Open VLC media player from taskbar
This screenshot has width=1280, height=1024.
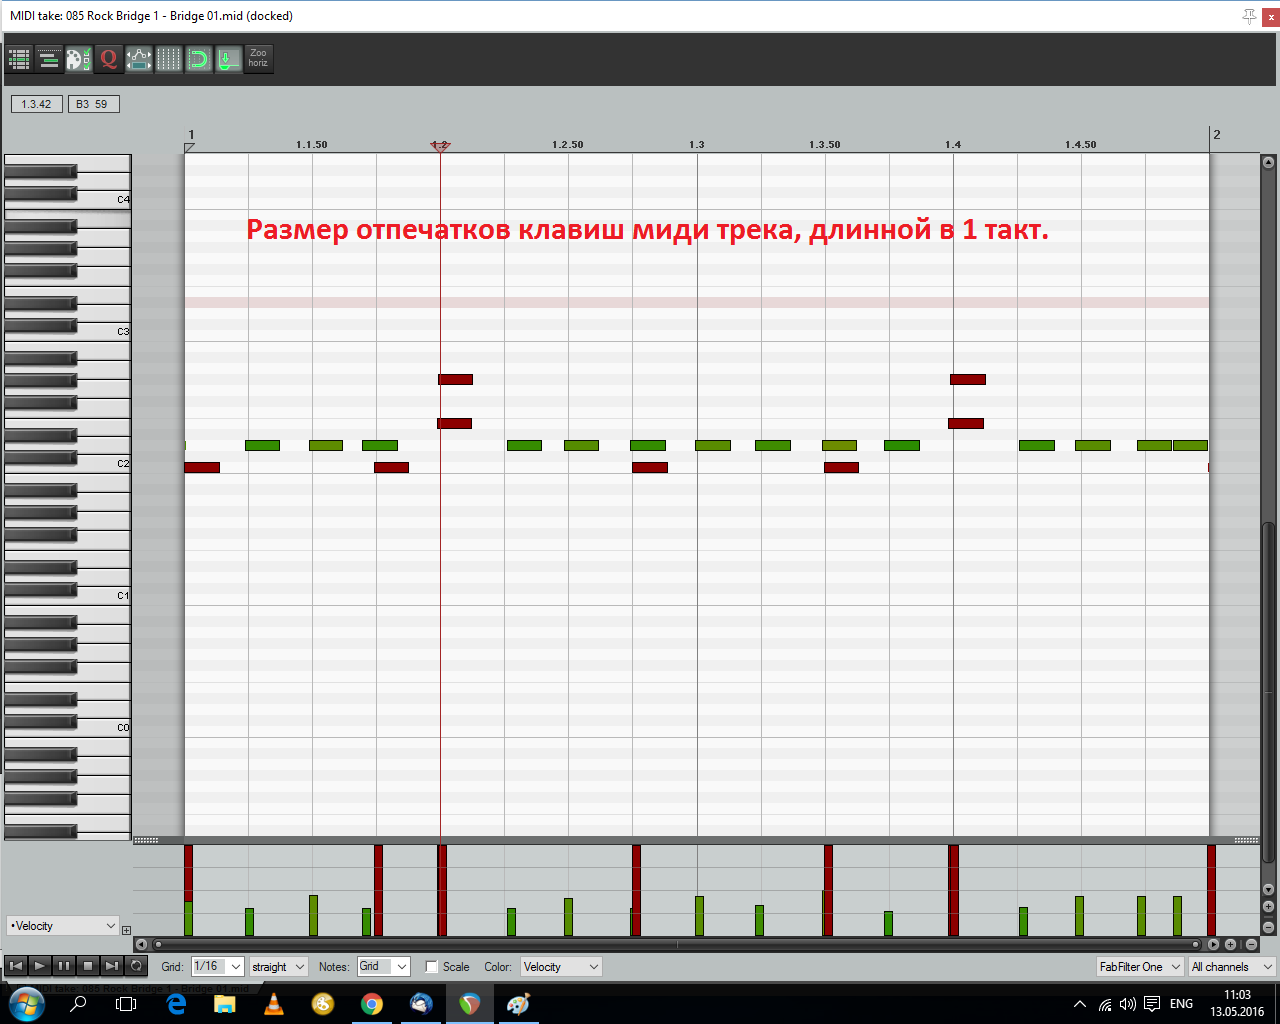[x=273, y=1004]
